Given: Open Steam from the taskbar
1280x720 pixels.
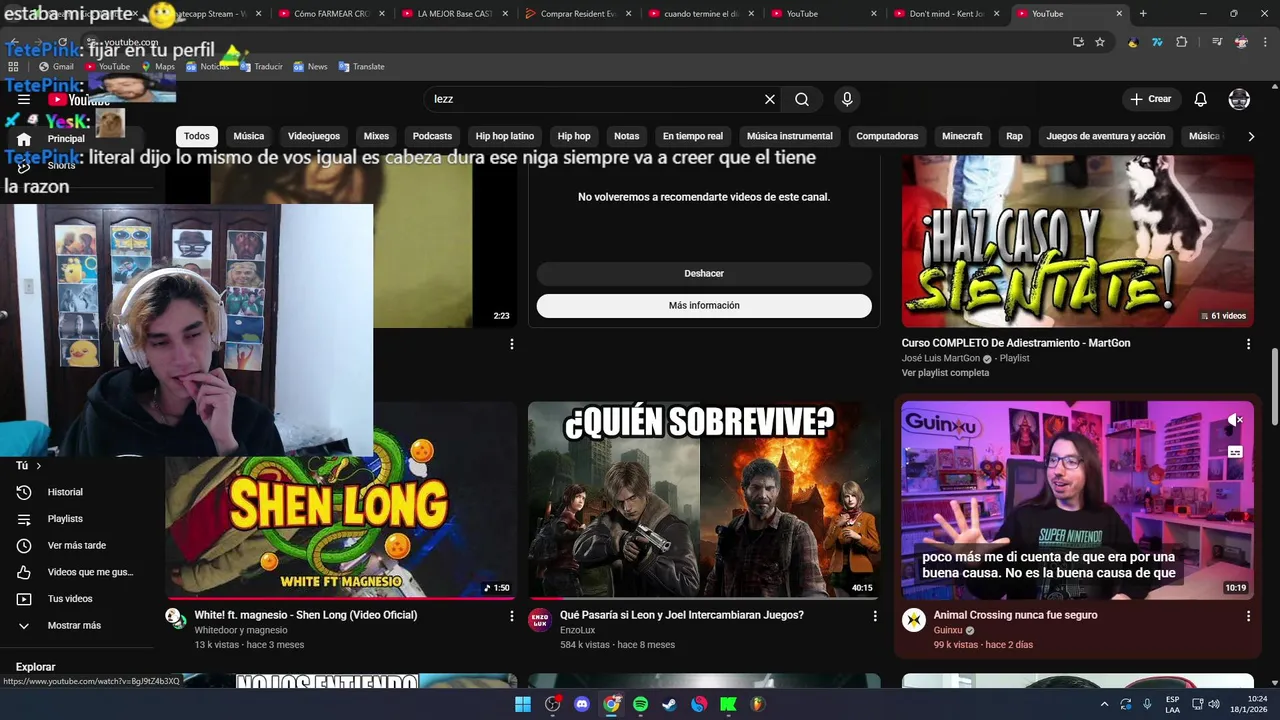Looking at the screenshot, I should 669,704.
